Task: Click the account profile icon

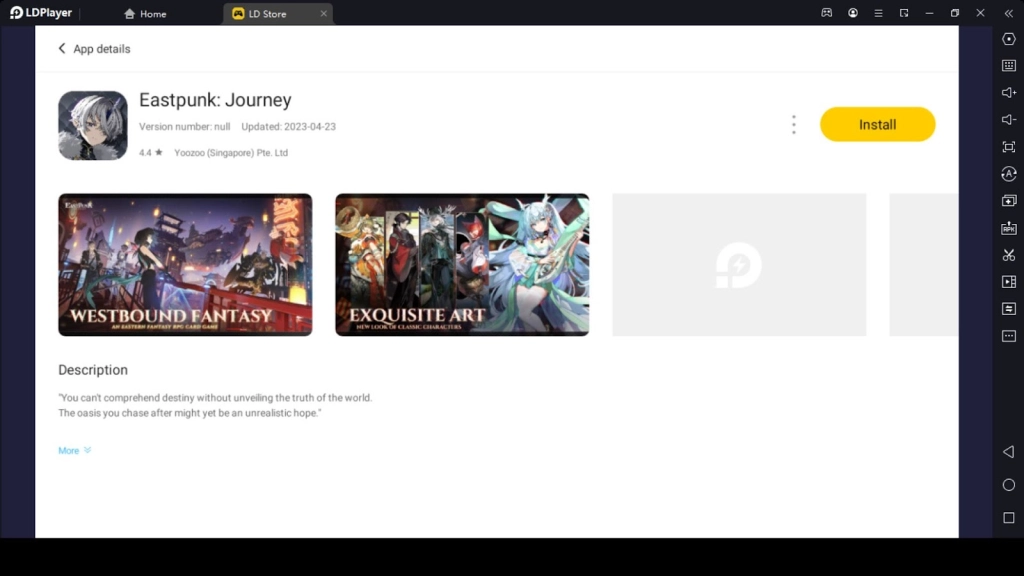Action: [x=853, y=13]
